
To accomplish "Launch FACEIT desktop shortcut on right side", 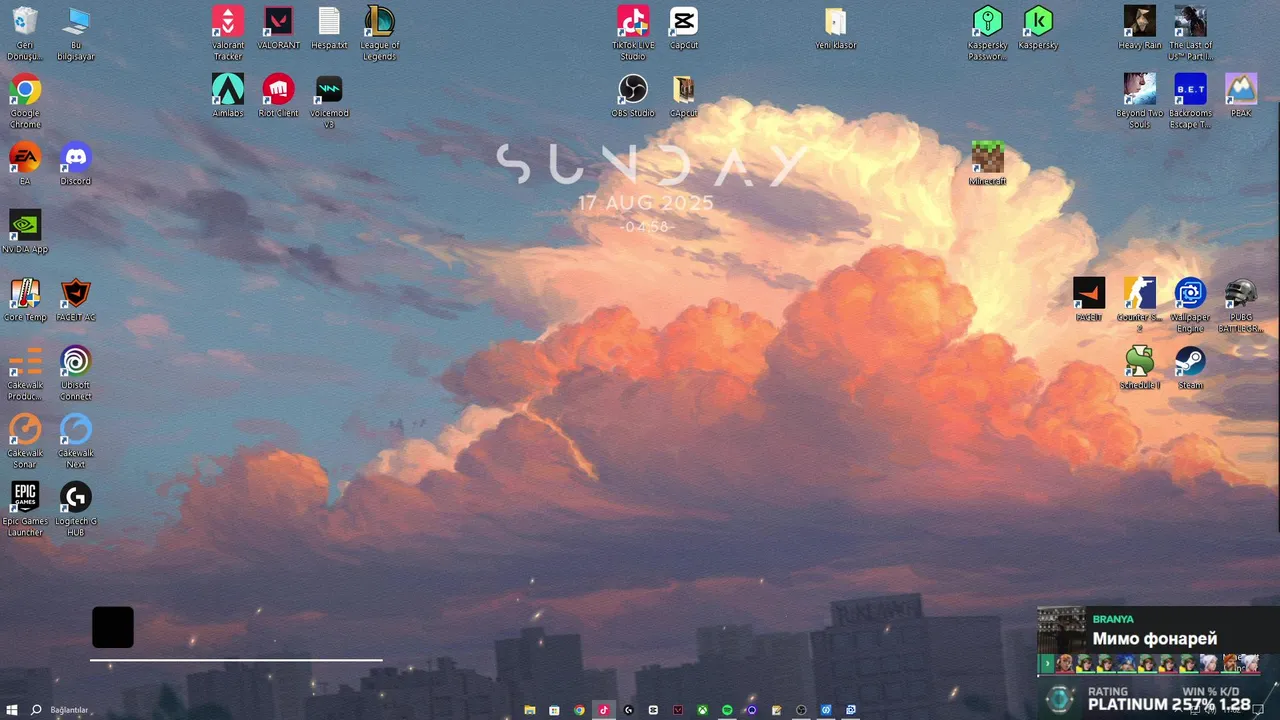I will 1089,299.
